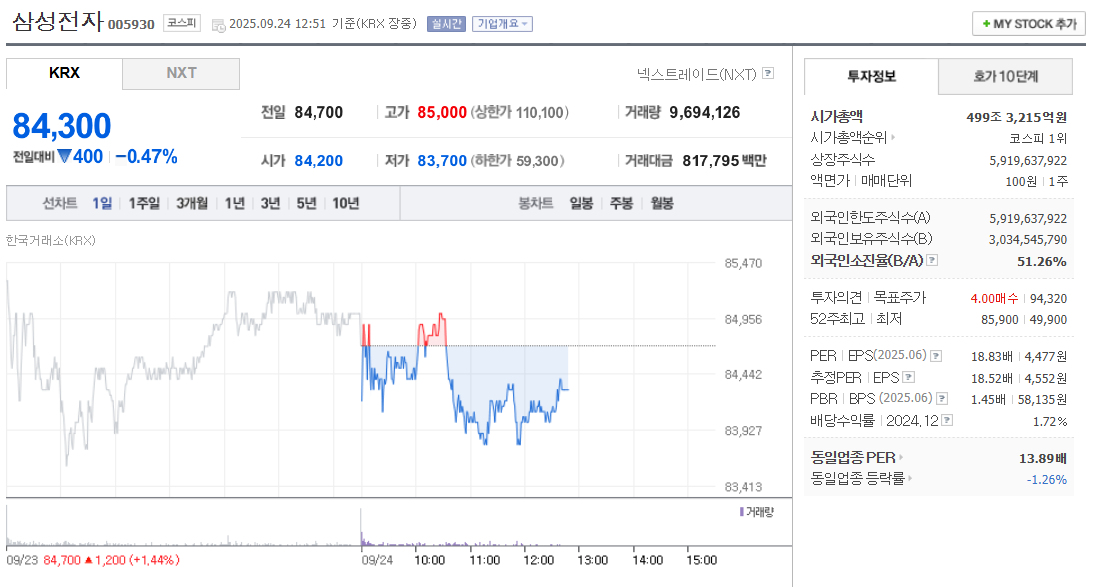Click the 코스피 market badge
The image size is (1094, 587).
(x=182, y=23)
